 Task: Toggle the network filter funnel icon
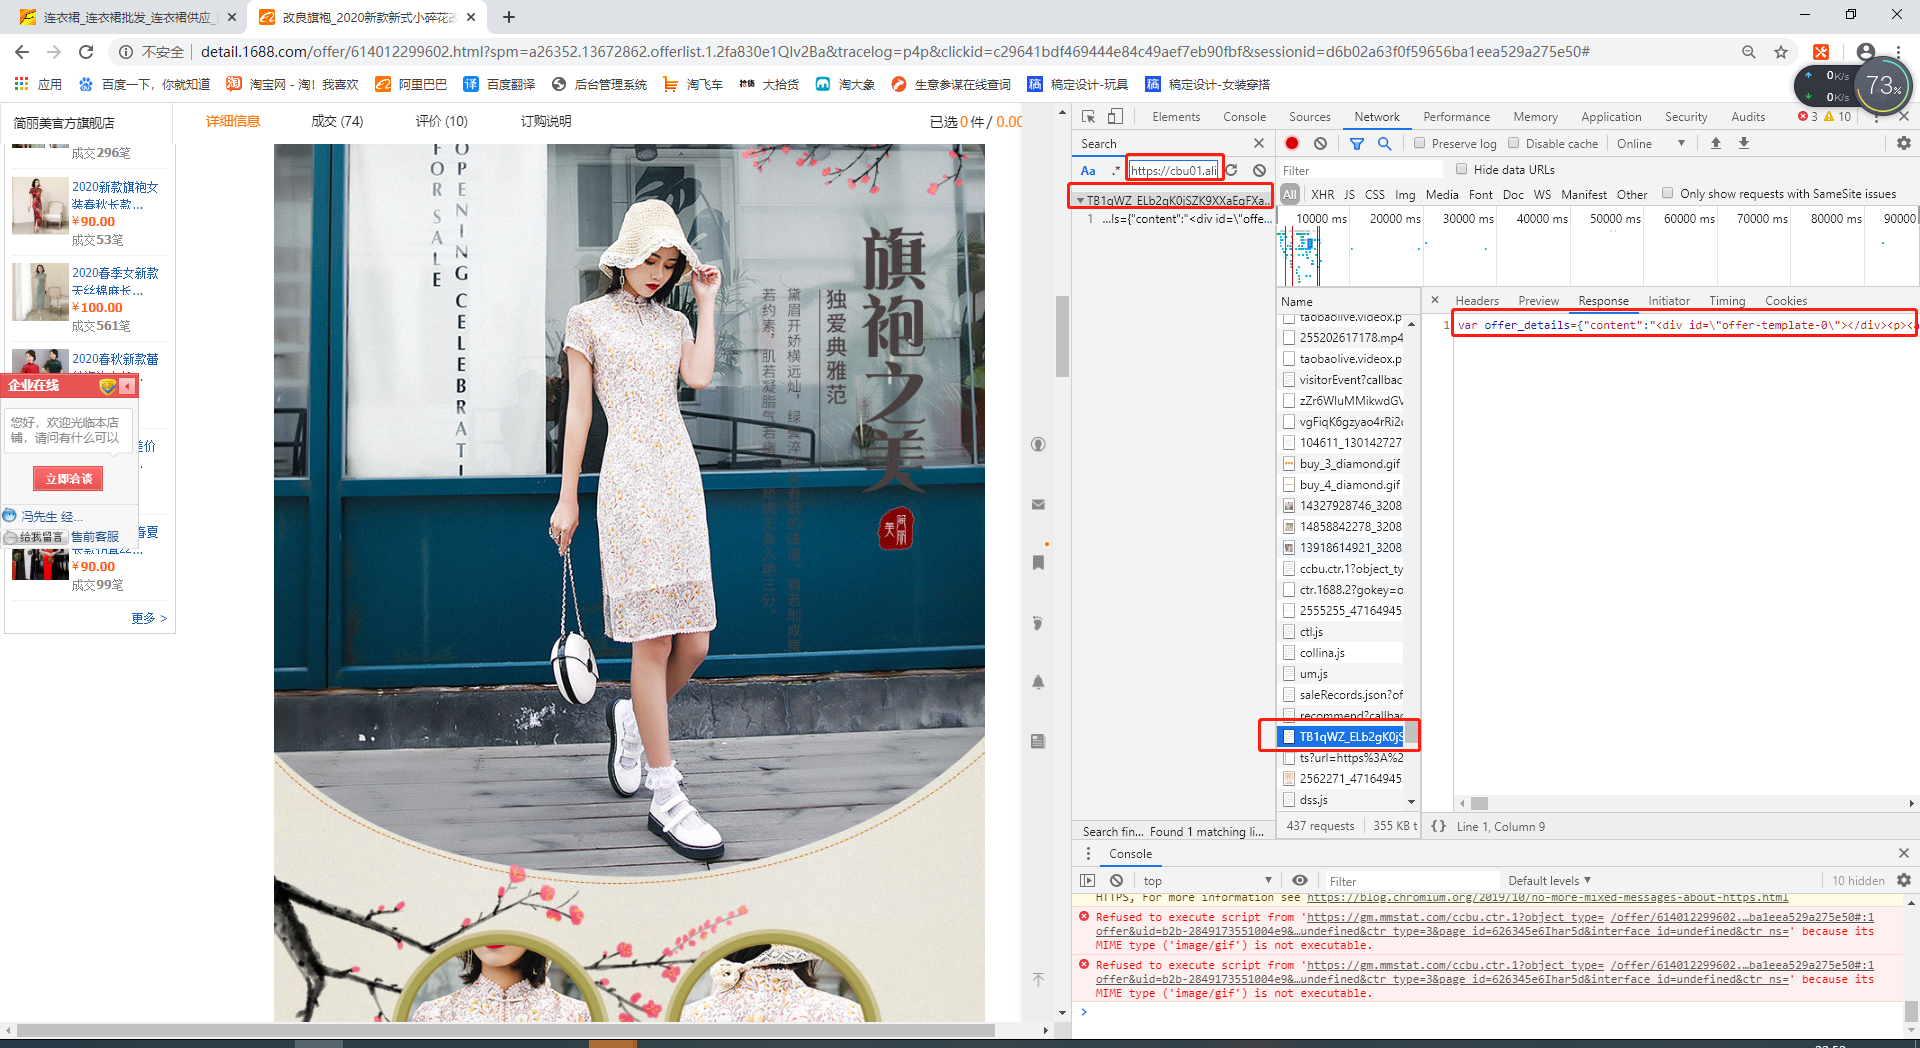pos(1357,144)
